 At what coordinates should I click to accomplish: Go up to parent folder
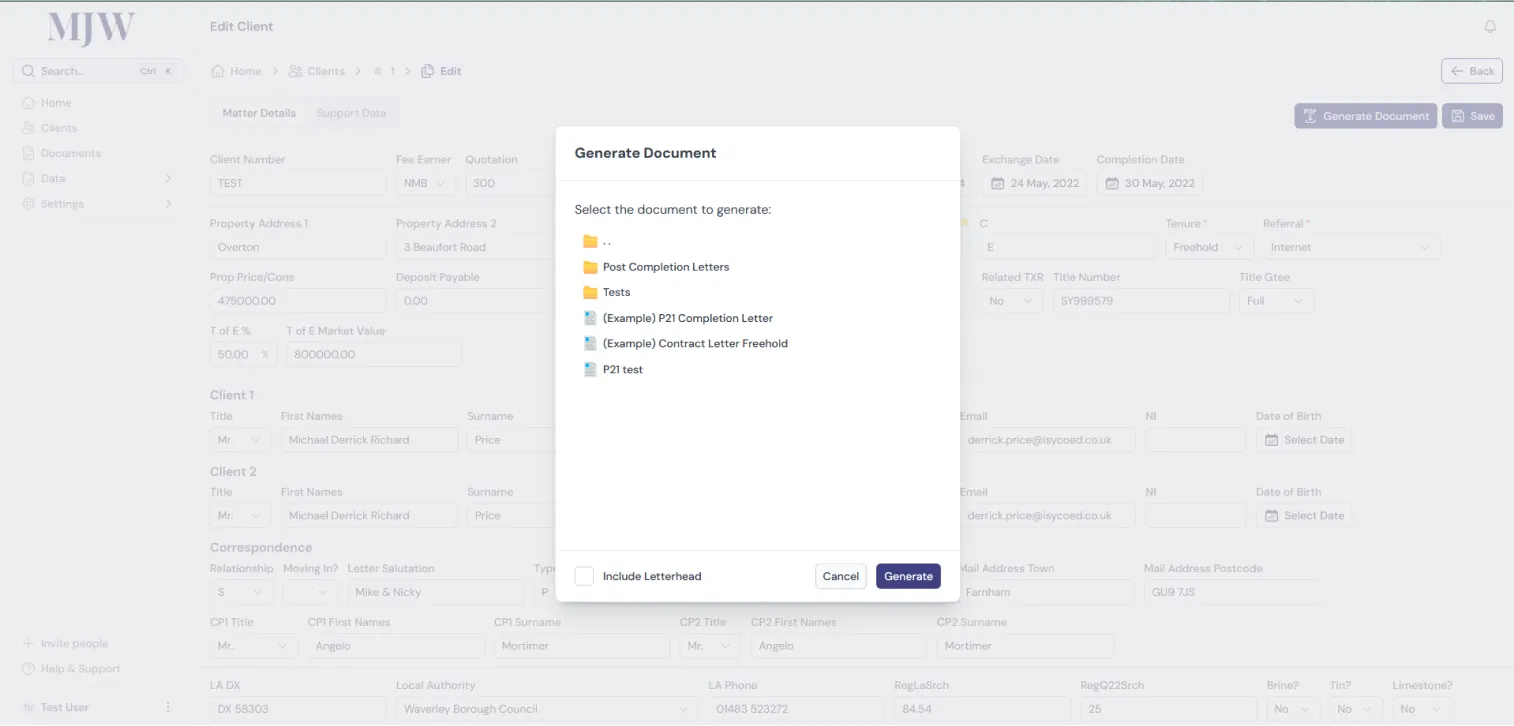coord(597,241)
